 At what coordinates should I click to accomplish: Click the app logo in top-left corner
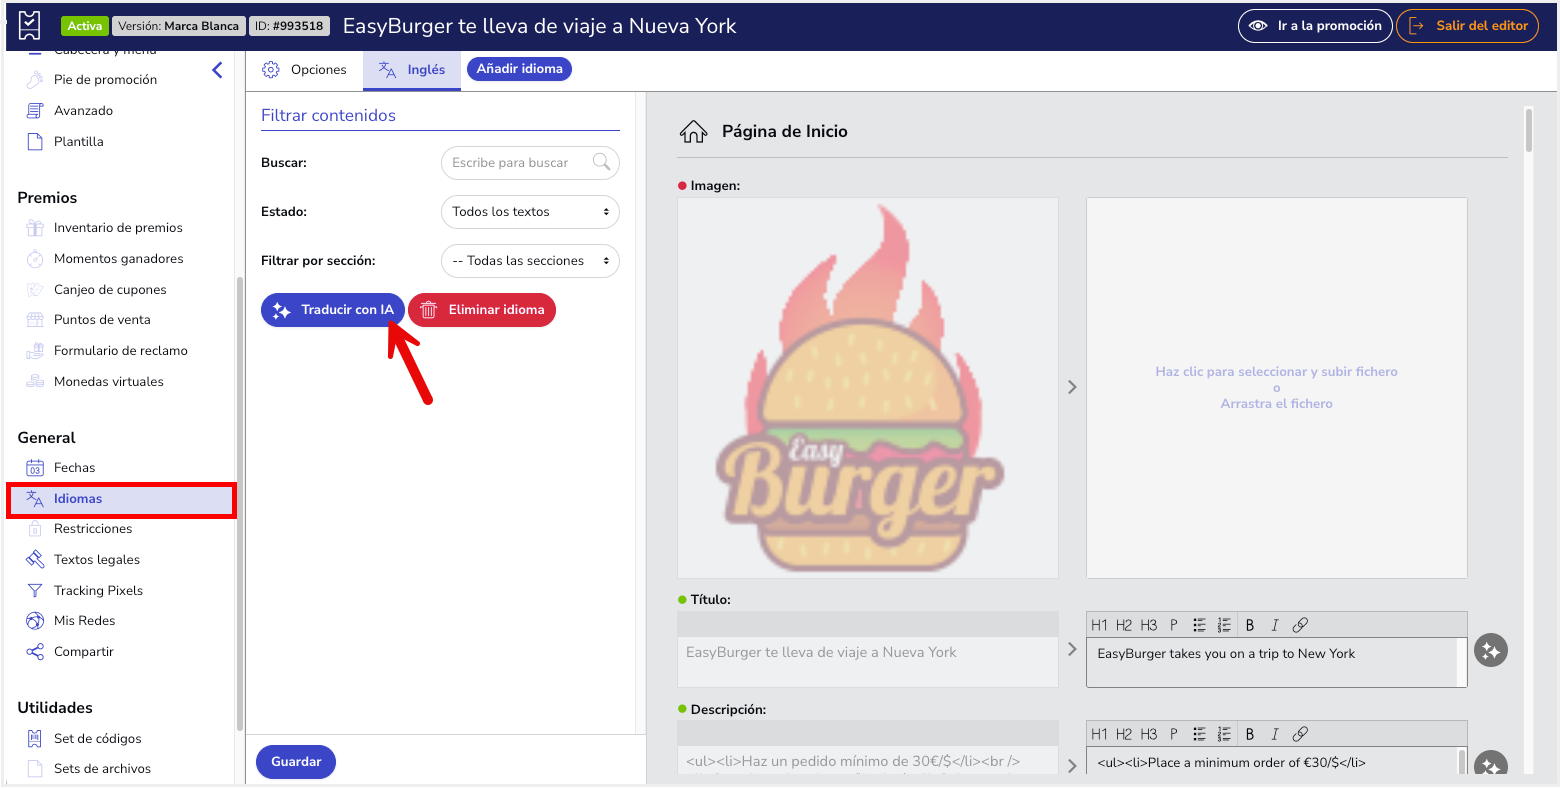coord(30,25)
